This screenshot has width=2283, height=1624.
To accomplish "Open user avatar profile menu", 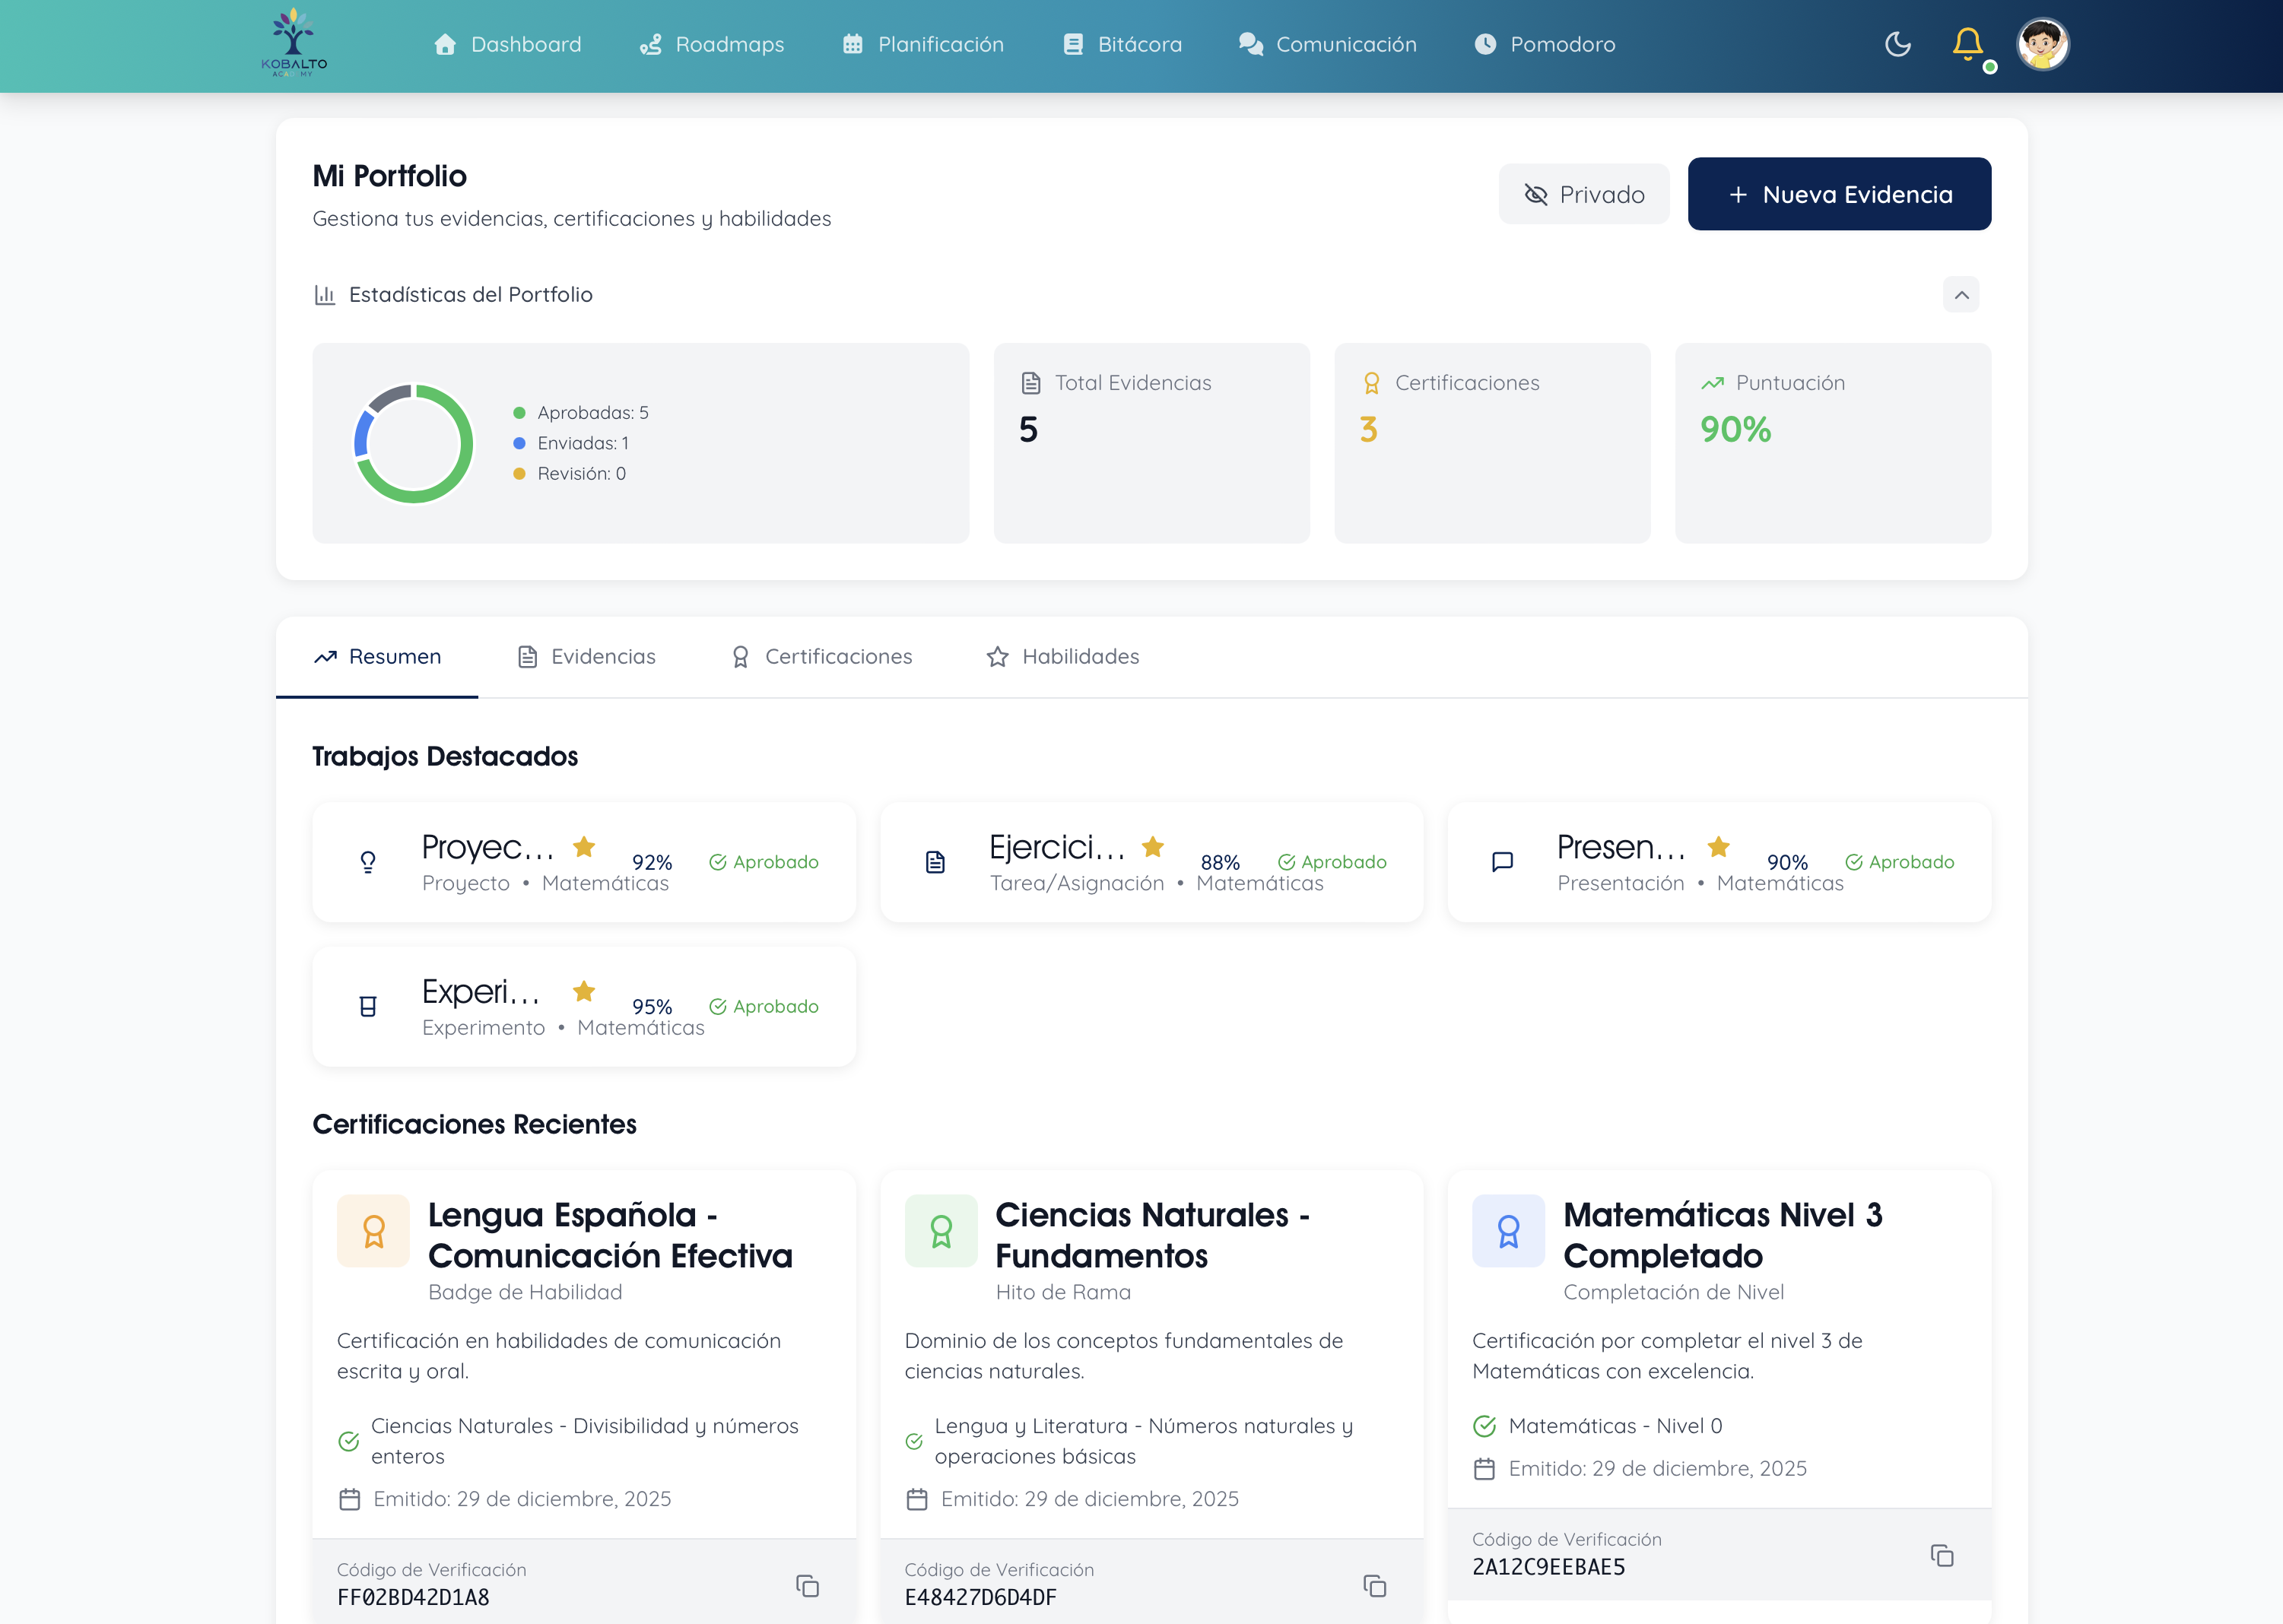I will point(2042,44).
